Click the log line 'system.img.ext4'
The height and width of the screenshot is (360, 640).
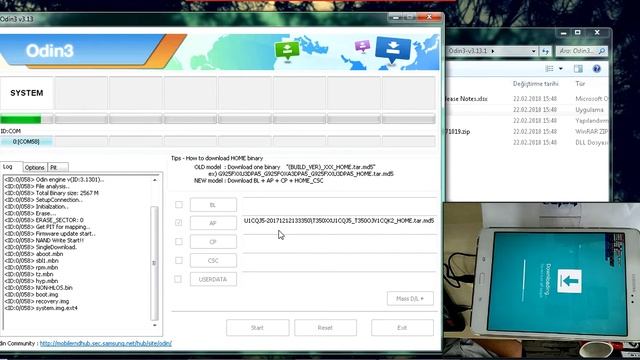coord(41,308)
